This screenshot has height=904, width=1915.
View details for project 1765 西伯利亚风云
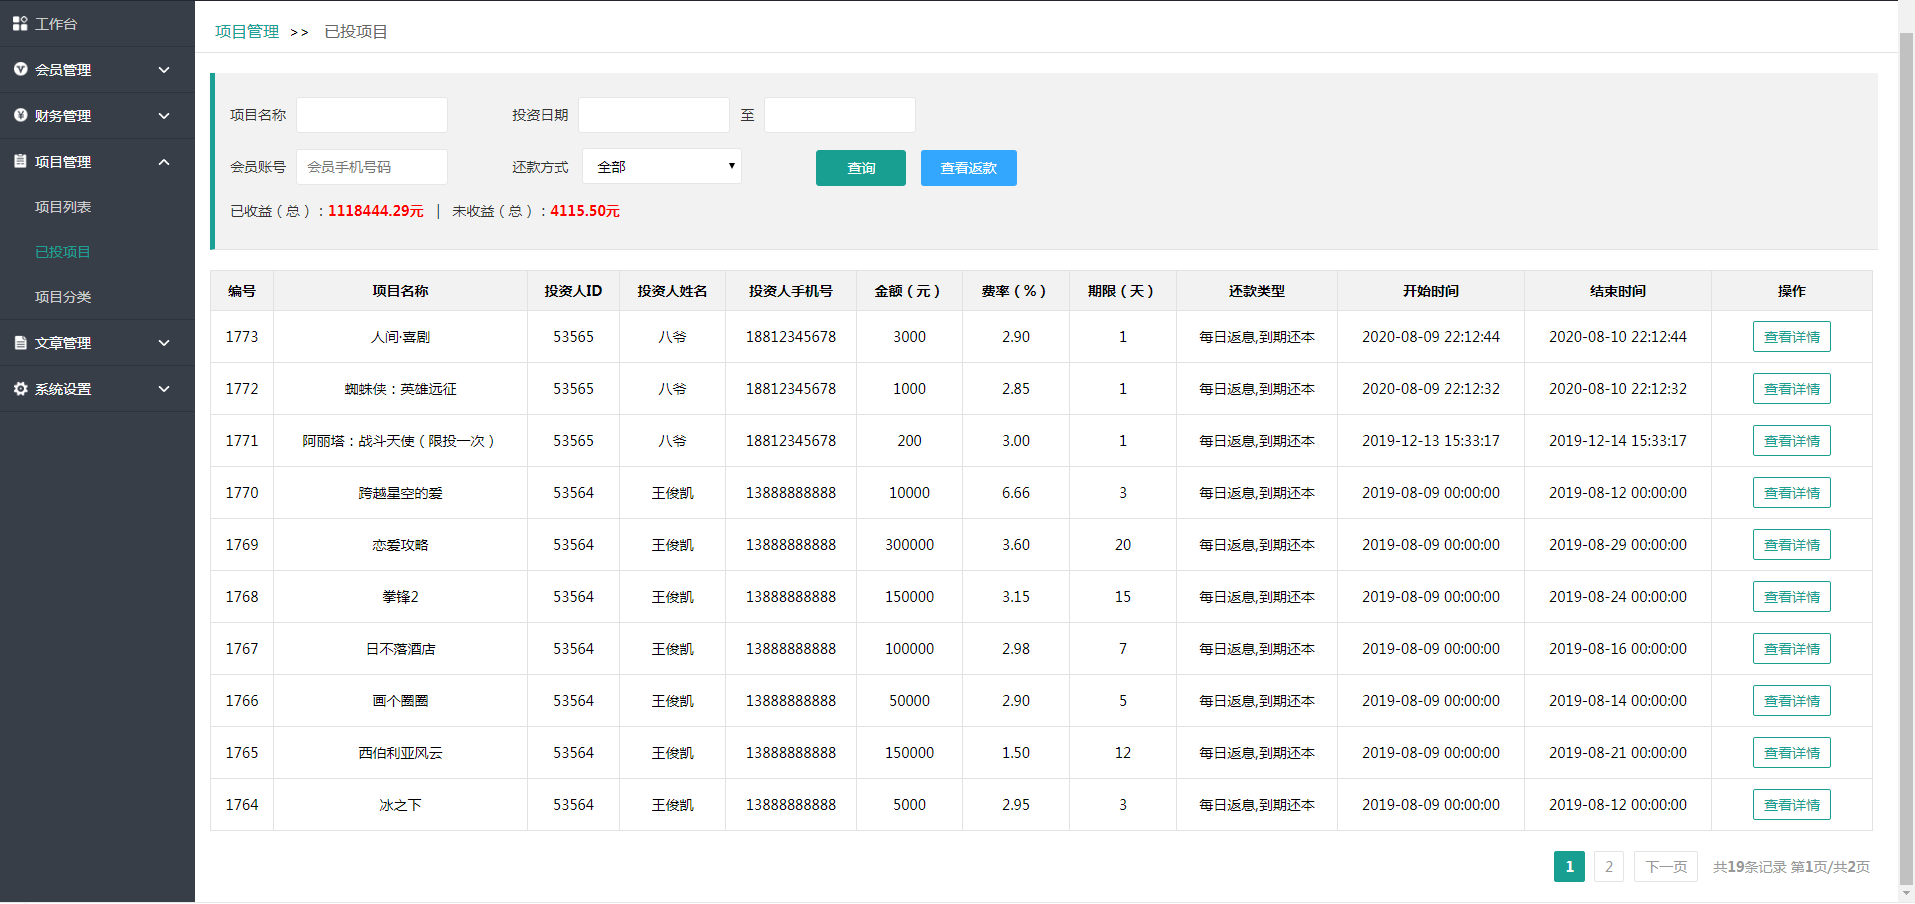(1792, 753)
